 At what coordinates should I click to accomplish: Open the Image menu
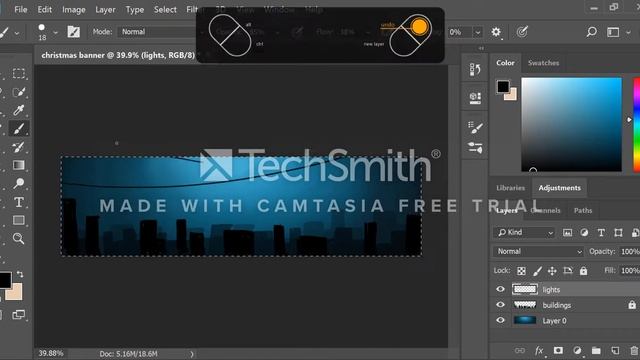tap(73, 9)
